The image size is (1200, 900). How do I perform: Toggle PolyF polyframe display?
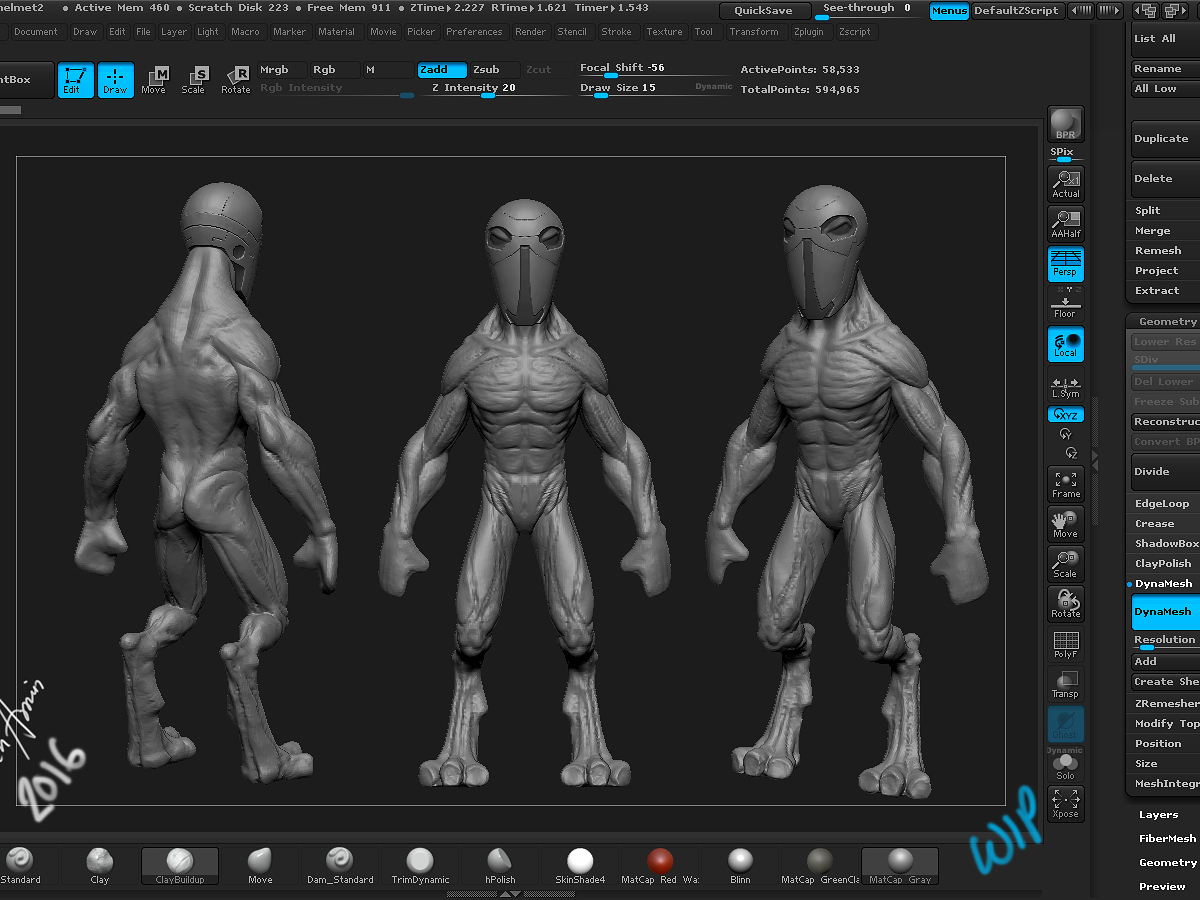pyautogui.click(x=1065, y=644)
